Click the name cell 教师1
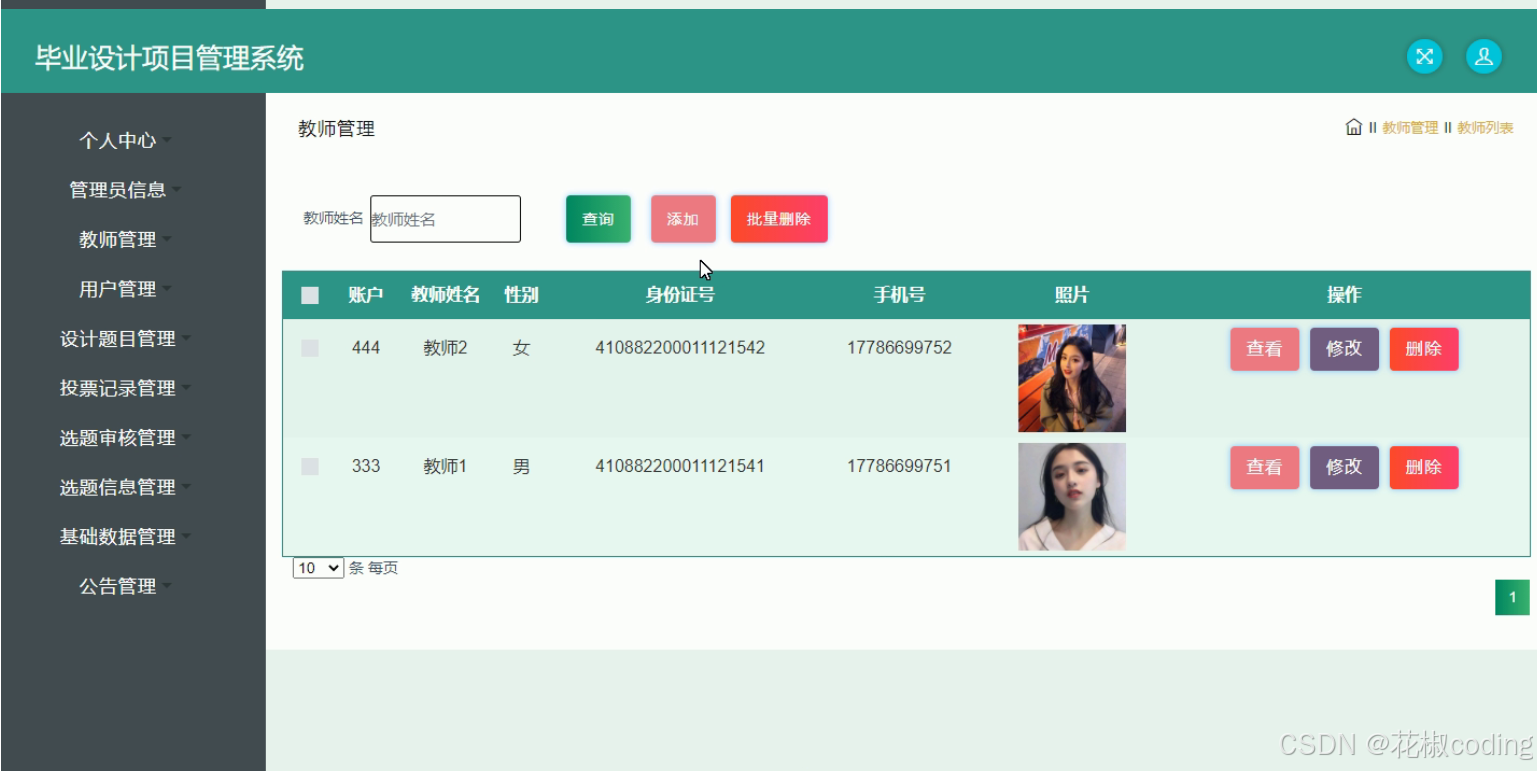Image resolution: width=1537 pixels, height=771 pixels. pos(445,466)
